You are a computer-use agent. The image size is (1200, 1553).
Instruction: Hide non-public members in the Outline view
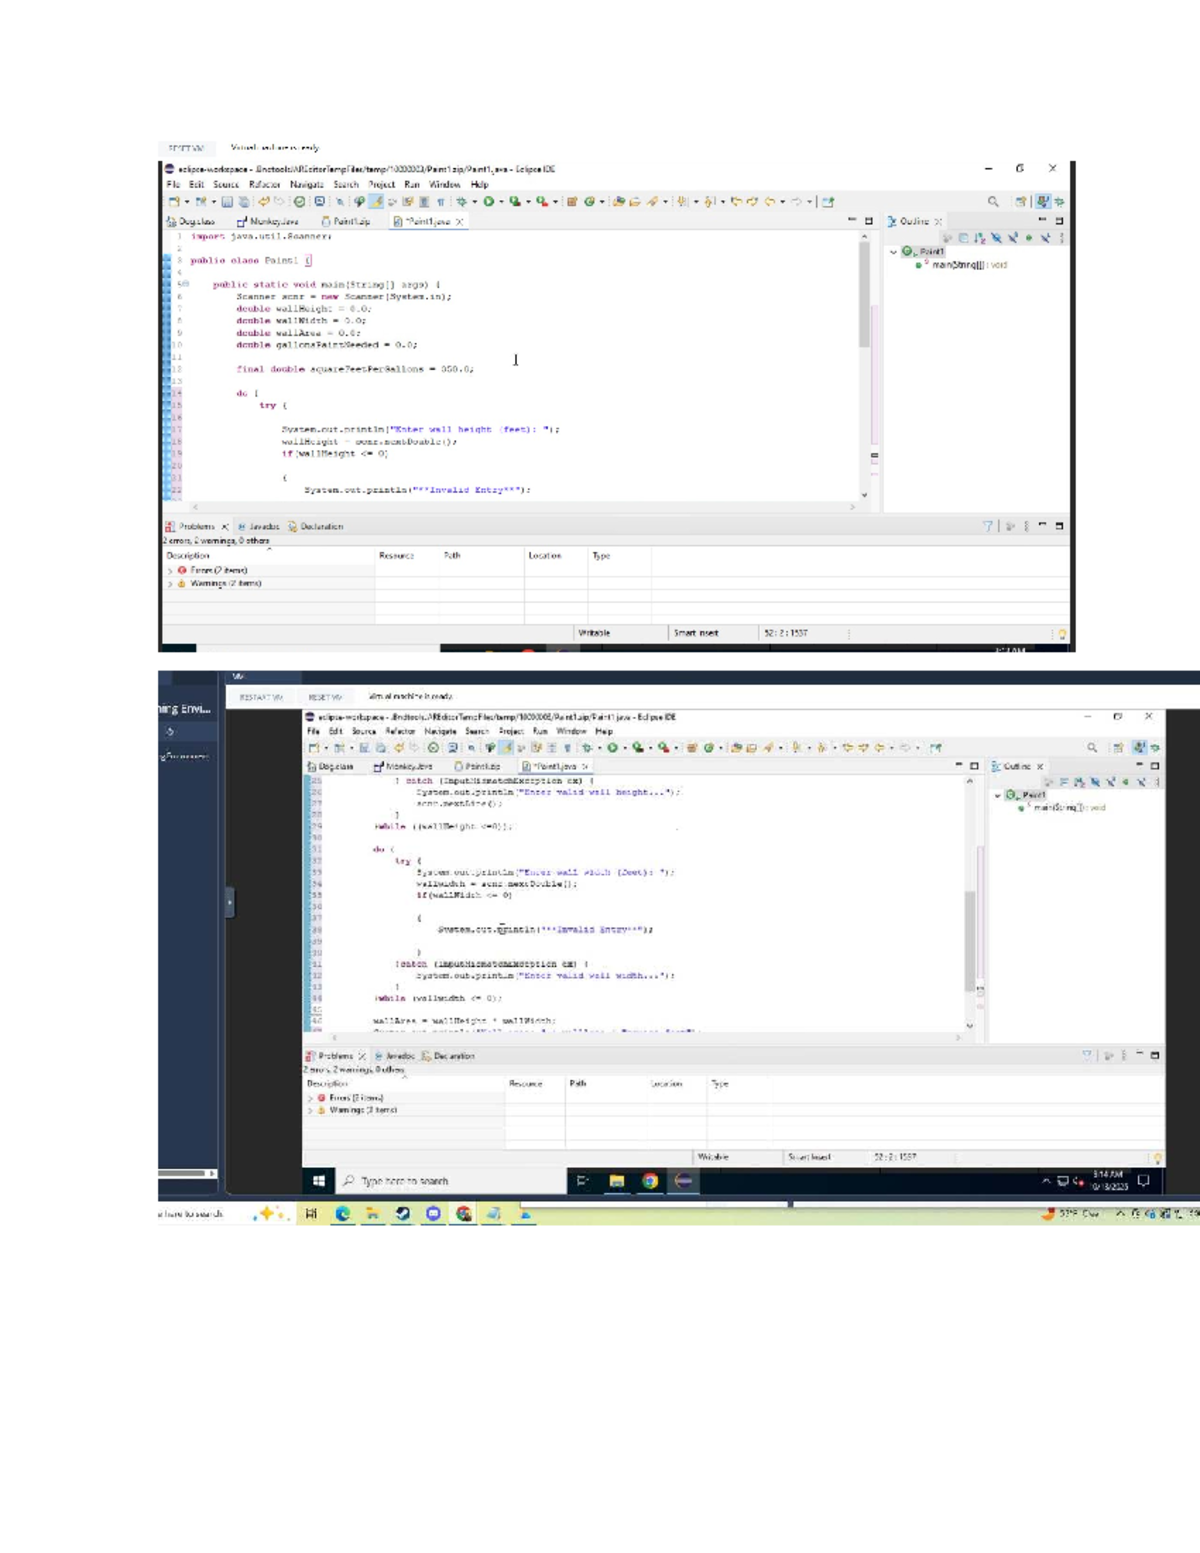1029,237
